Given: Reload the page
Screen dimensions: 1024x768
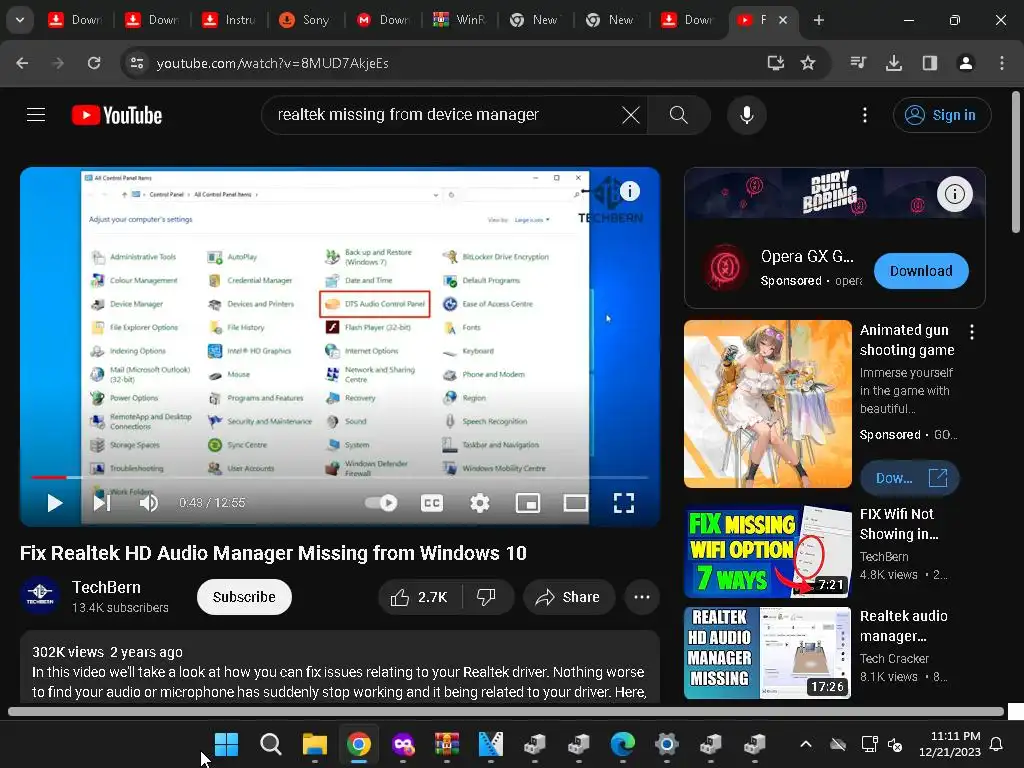Looking at the screenshot, I should pos(94,63).
